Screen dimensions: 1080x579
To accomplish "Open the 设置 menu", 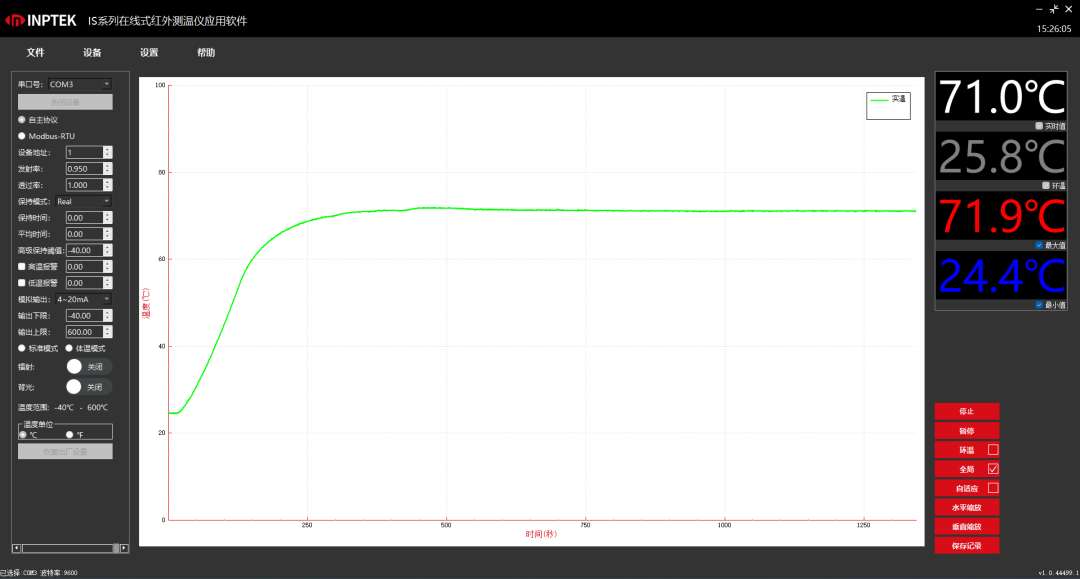I will click(x=149, y=53).
